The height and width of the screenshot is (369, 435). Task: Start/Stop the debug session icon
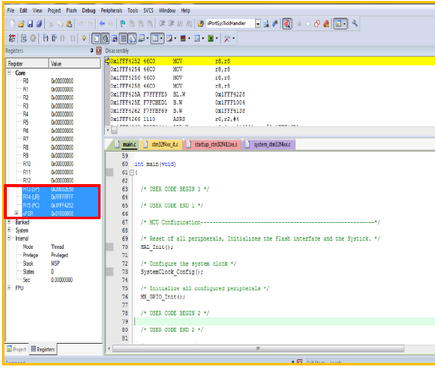pos(287,24)
